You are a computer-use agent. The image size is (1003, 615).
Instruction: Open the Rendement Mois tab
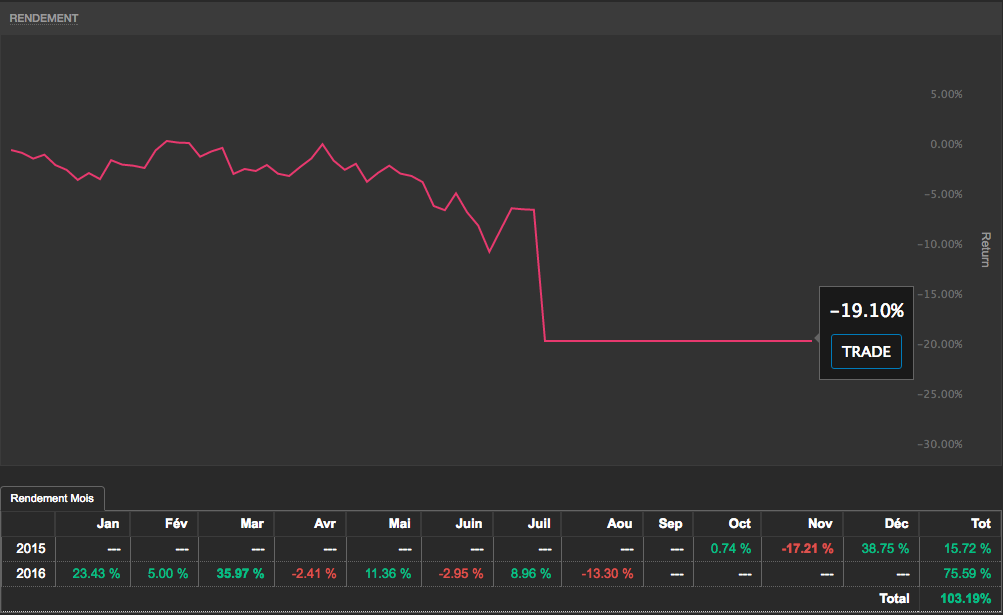53,498
